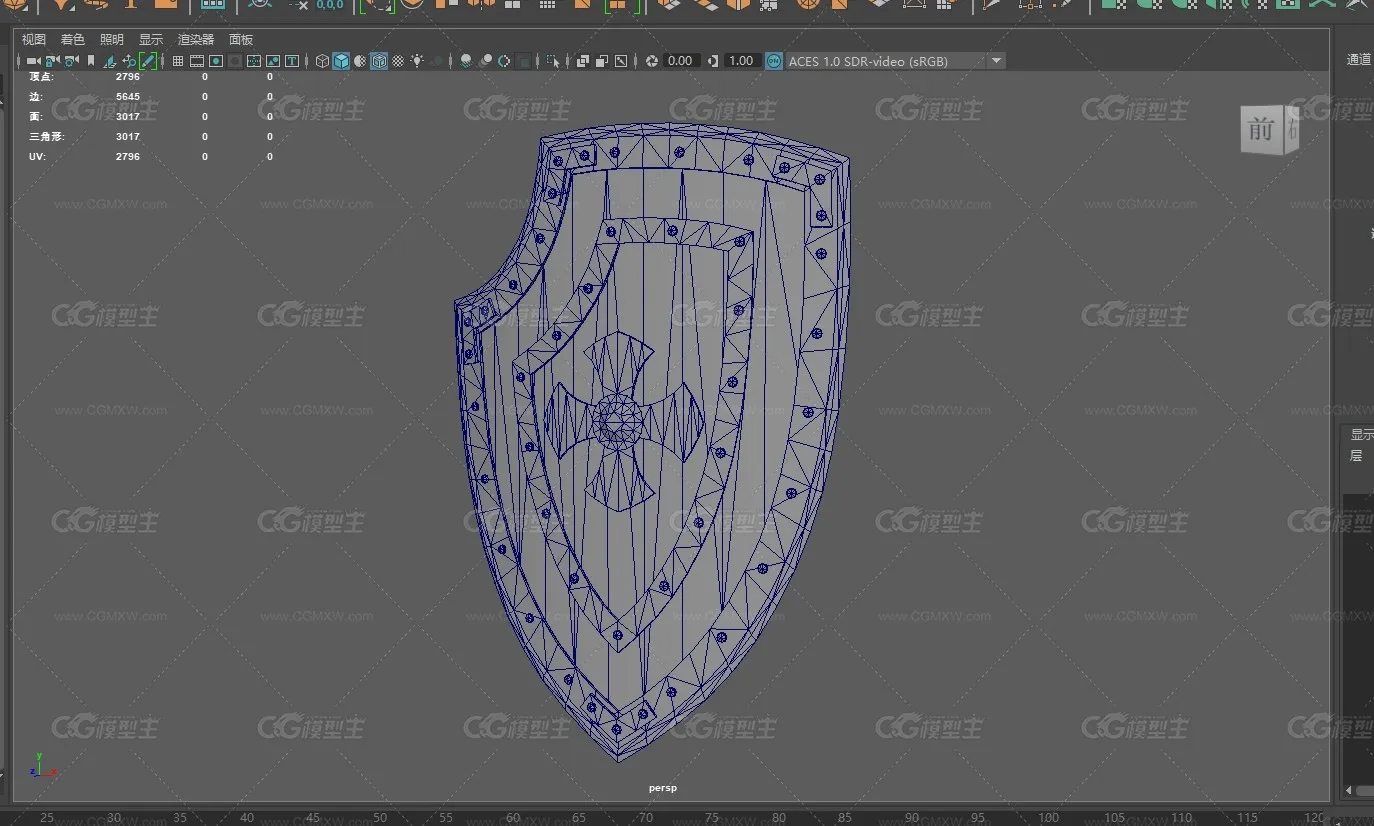Toggle Textured display mode
Screen dimensions: 1374x826
pyautogui.click(x=398, y=61)
